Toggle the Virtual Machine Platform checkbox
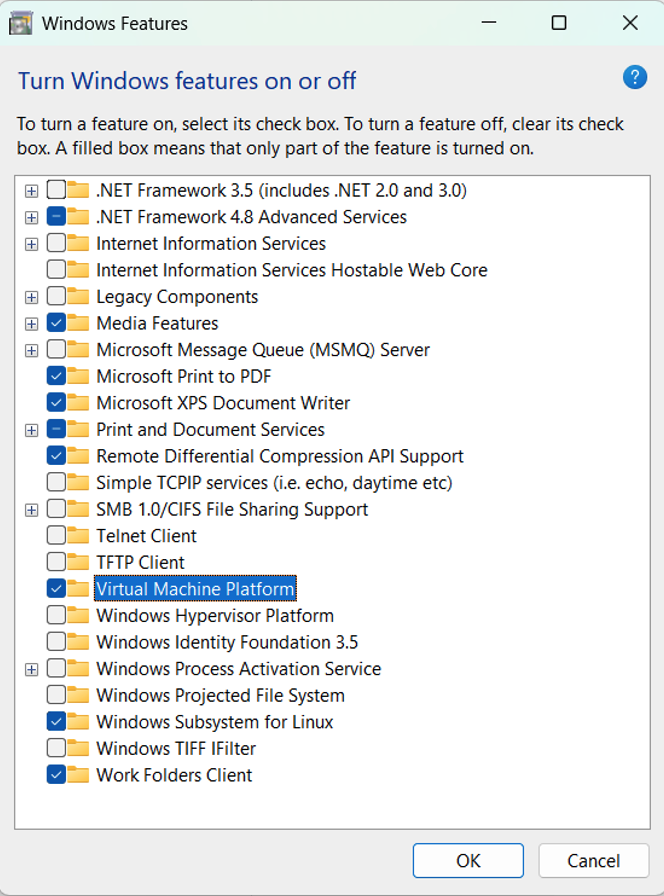The image size is (664, 896). [56, 589]
